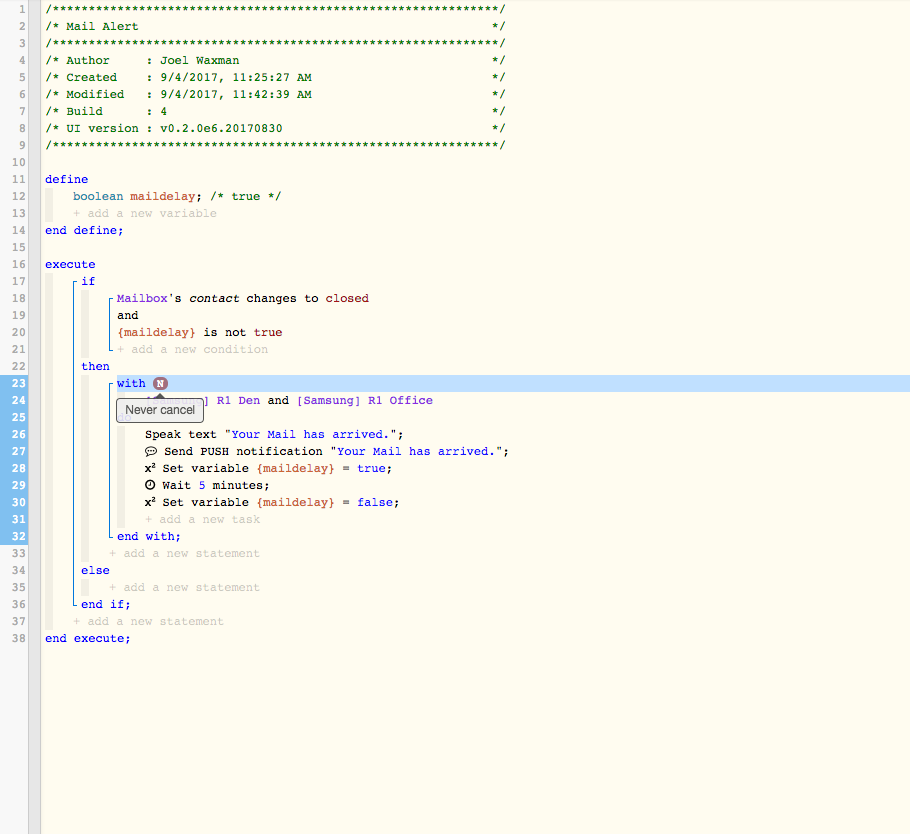Edit the Set variable {maildelay} = true task
This screenshot has width=910, height=834.
tap(269, 468)
